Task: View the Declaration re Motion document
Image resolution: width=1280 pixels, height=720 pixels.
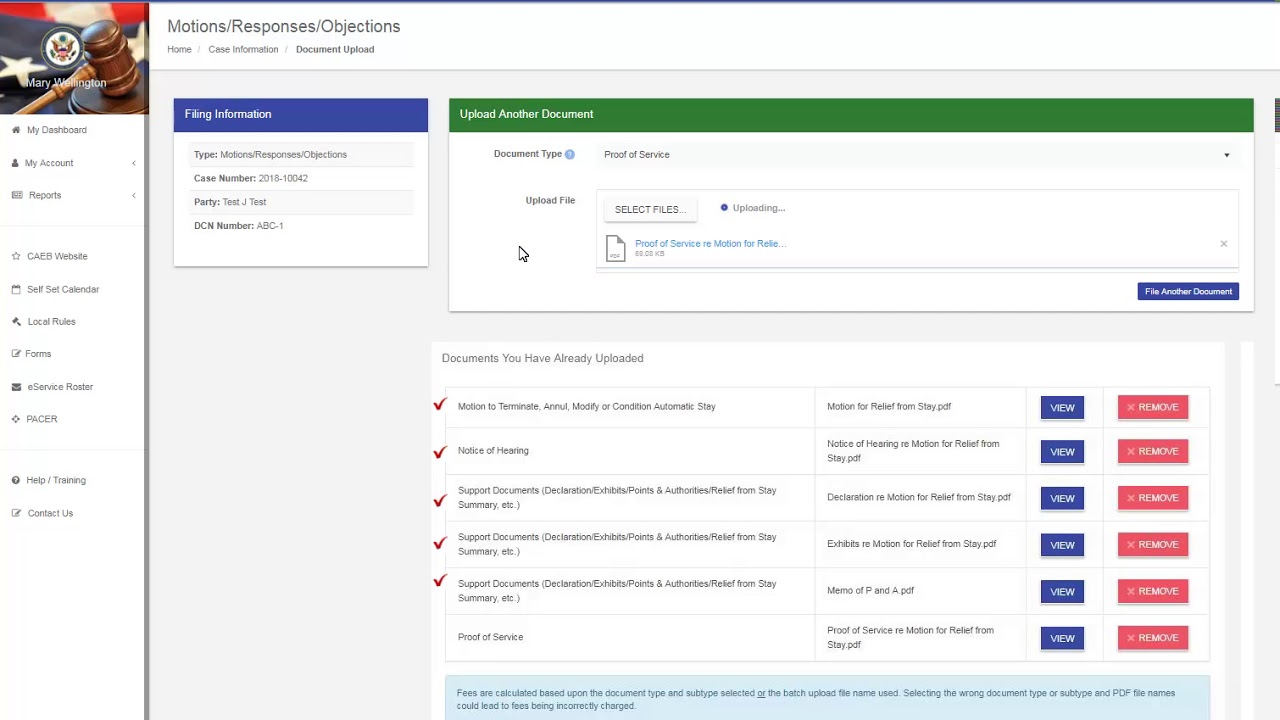Action: pos(1062,498)
